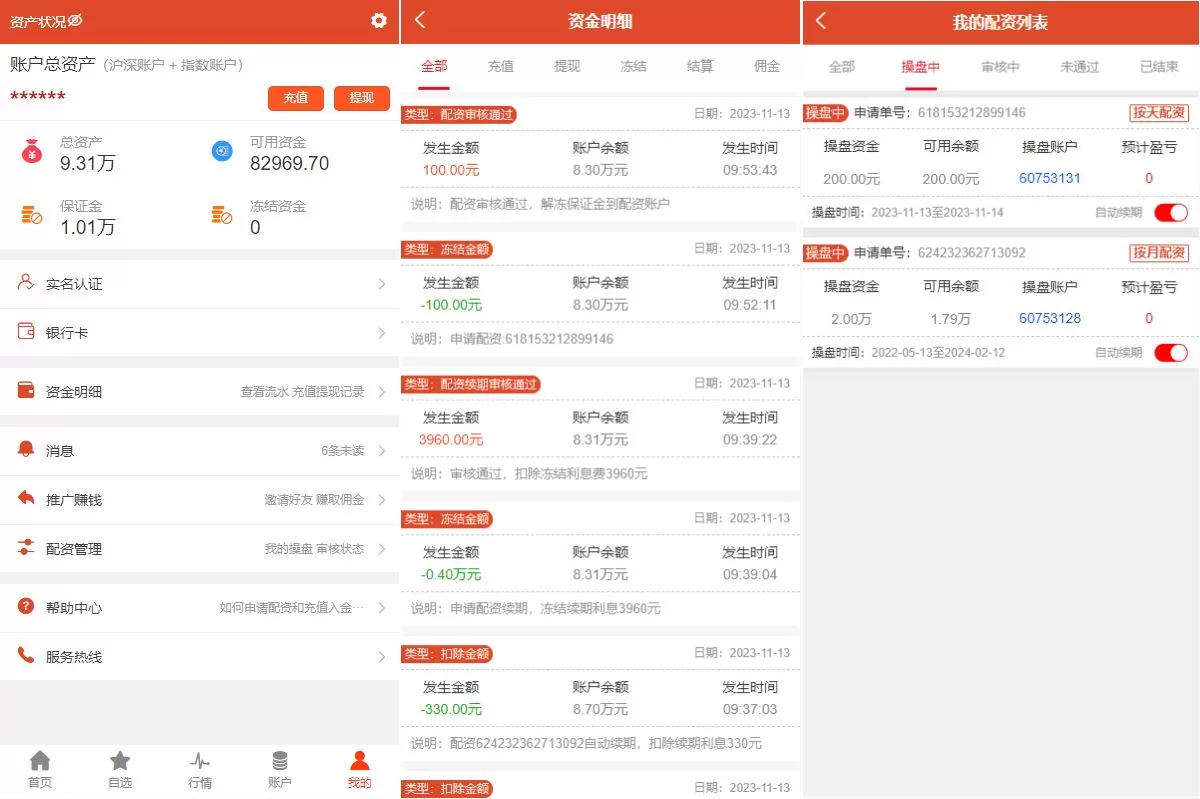Click the available funds blue icon
Image resolution: width=1200 pixels, height=799 pixels.
[x=222, y=151]
